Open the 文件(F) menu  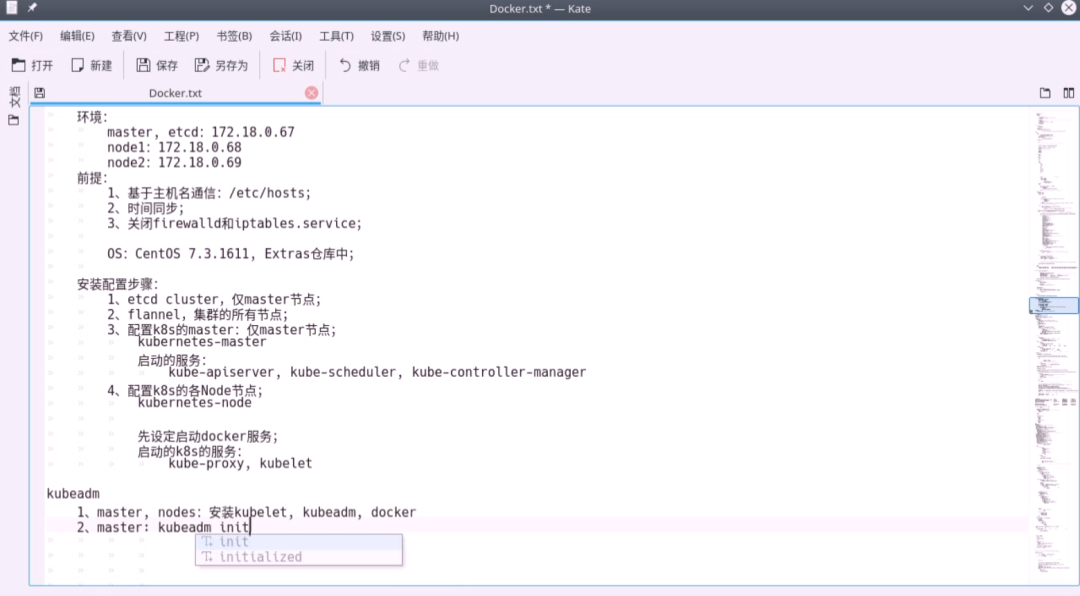click(x=25, y=36)
